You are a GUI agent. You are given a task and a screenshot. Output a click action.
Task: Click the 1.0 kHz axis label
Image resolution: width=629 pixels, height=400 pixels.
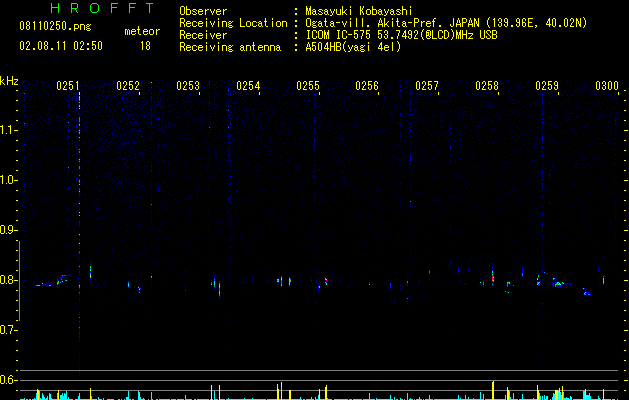[x=8, y=180]
